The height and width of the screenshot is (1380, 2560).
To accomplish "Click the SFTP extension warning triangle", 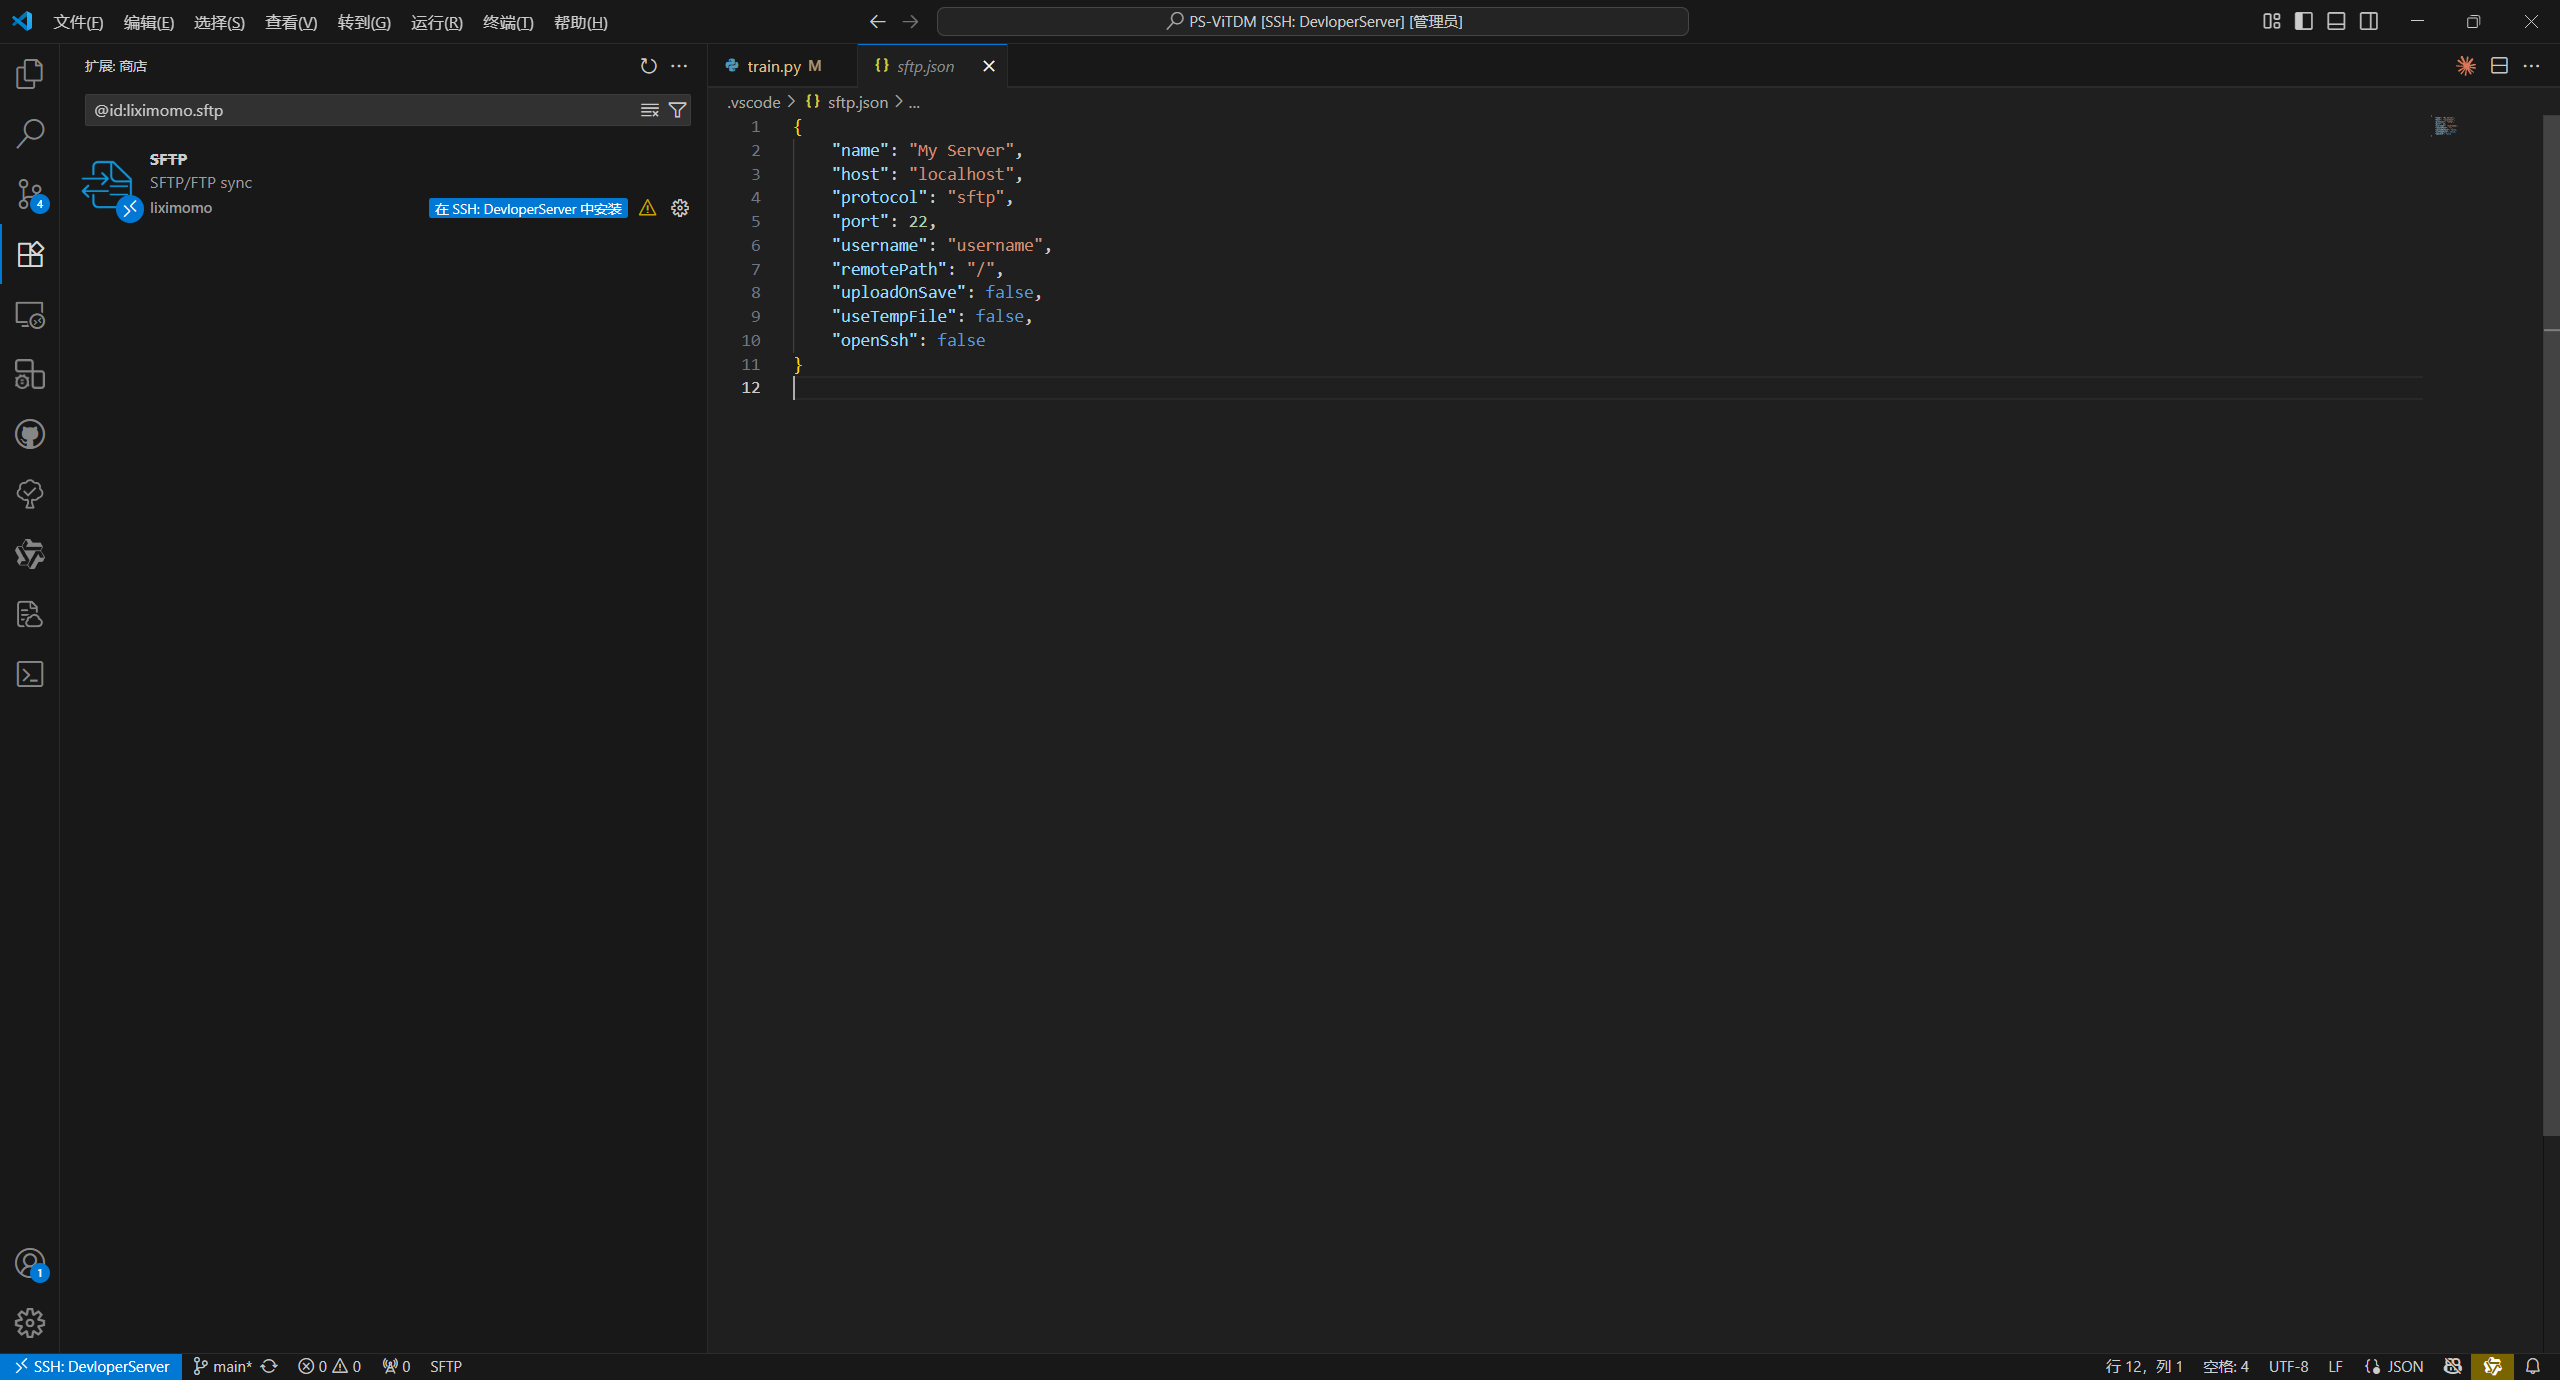I will tap(648, 208).
